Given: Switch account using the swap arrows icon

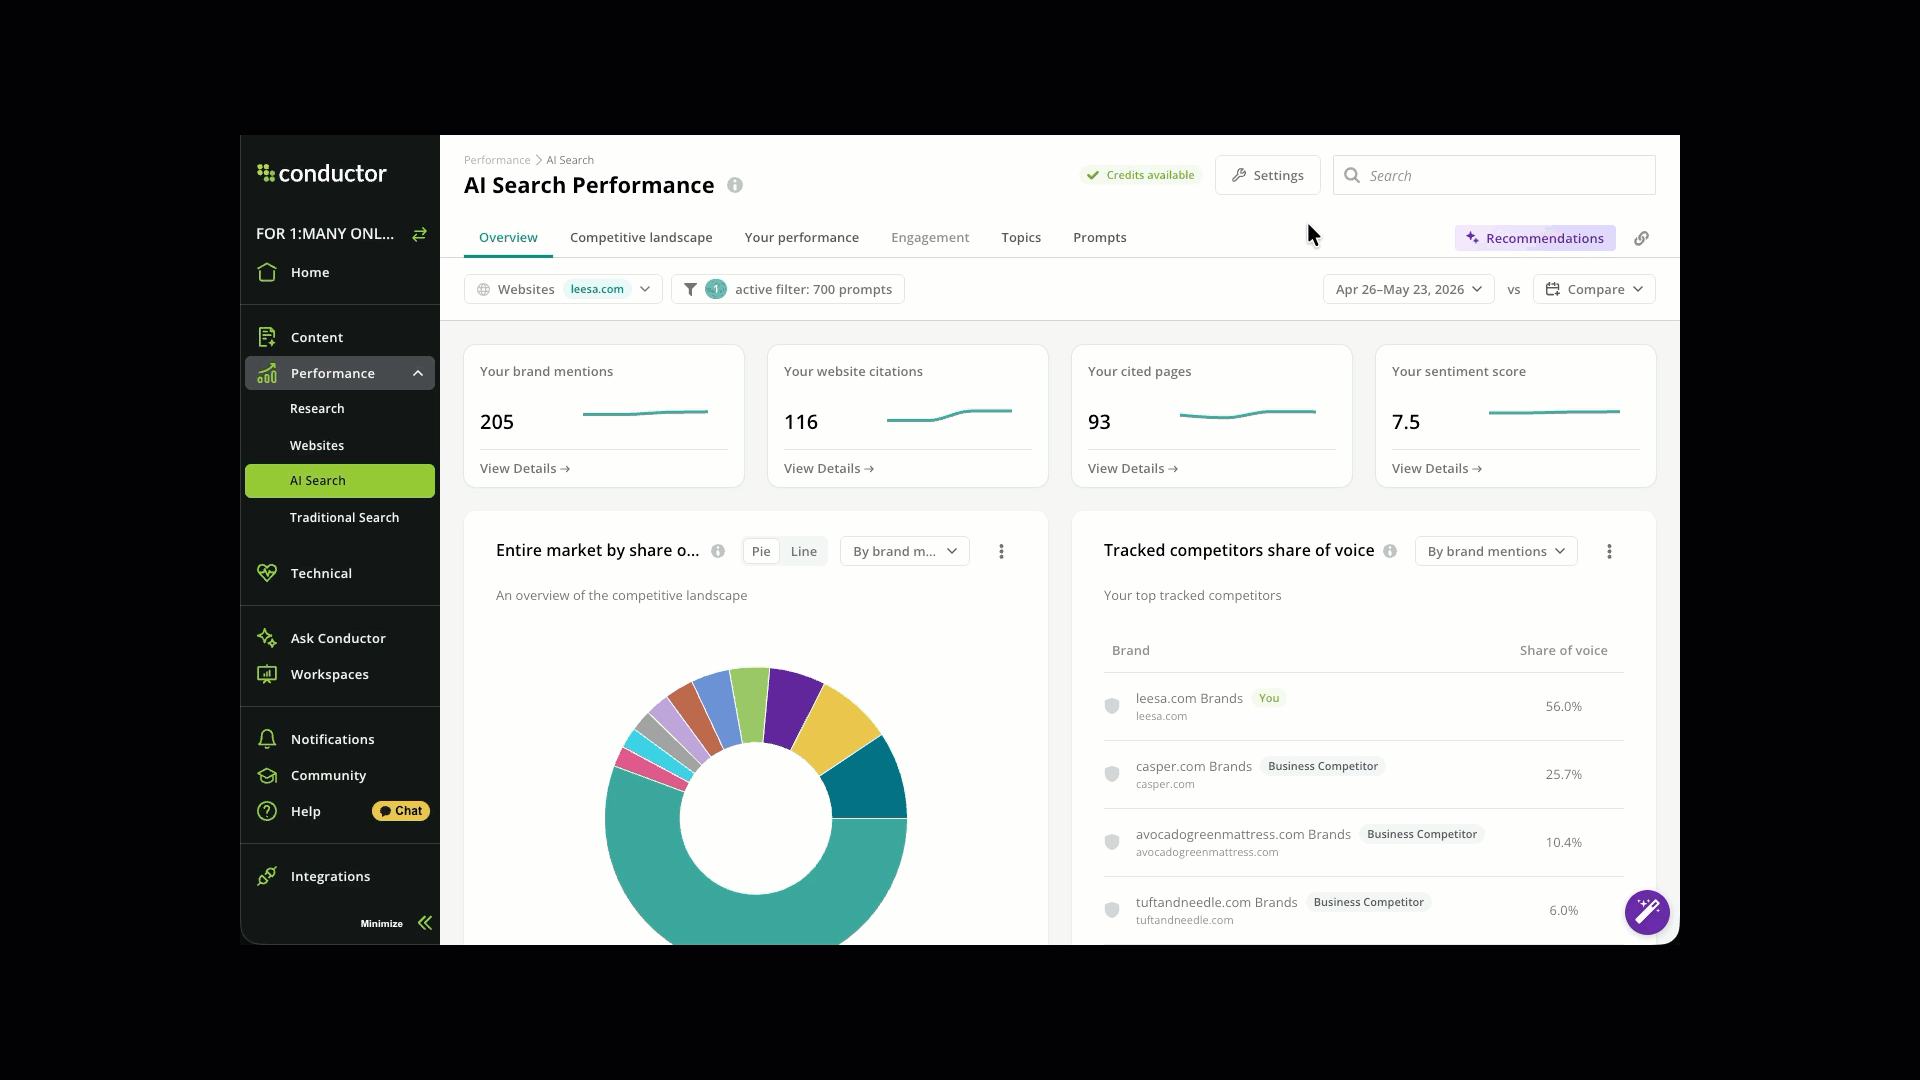Looking at the screenshot, I should tap(420, 234).
